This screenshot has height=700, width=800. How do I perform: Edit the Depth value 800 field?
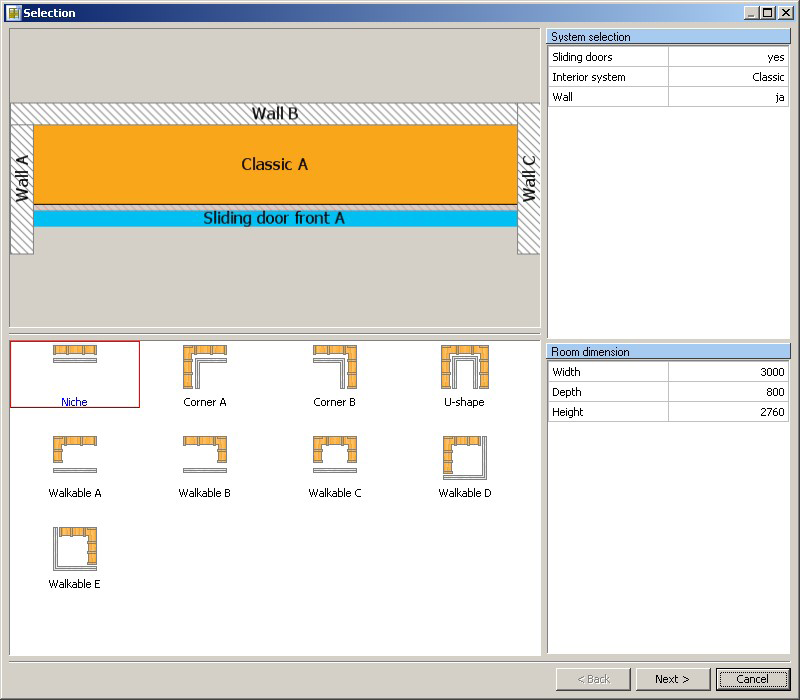point(727,392)
